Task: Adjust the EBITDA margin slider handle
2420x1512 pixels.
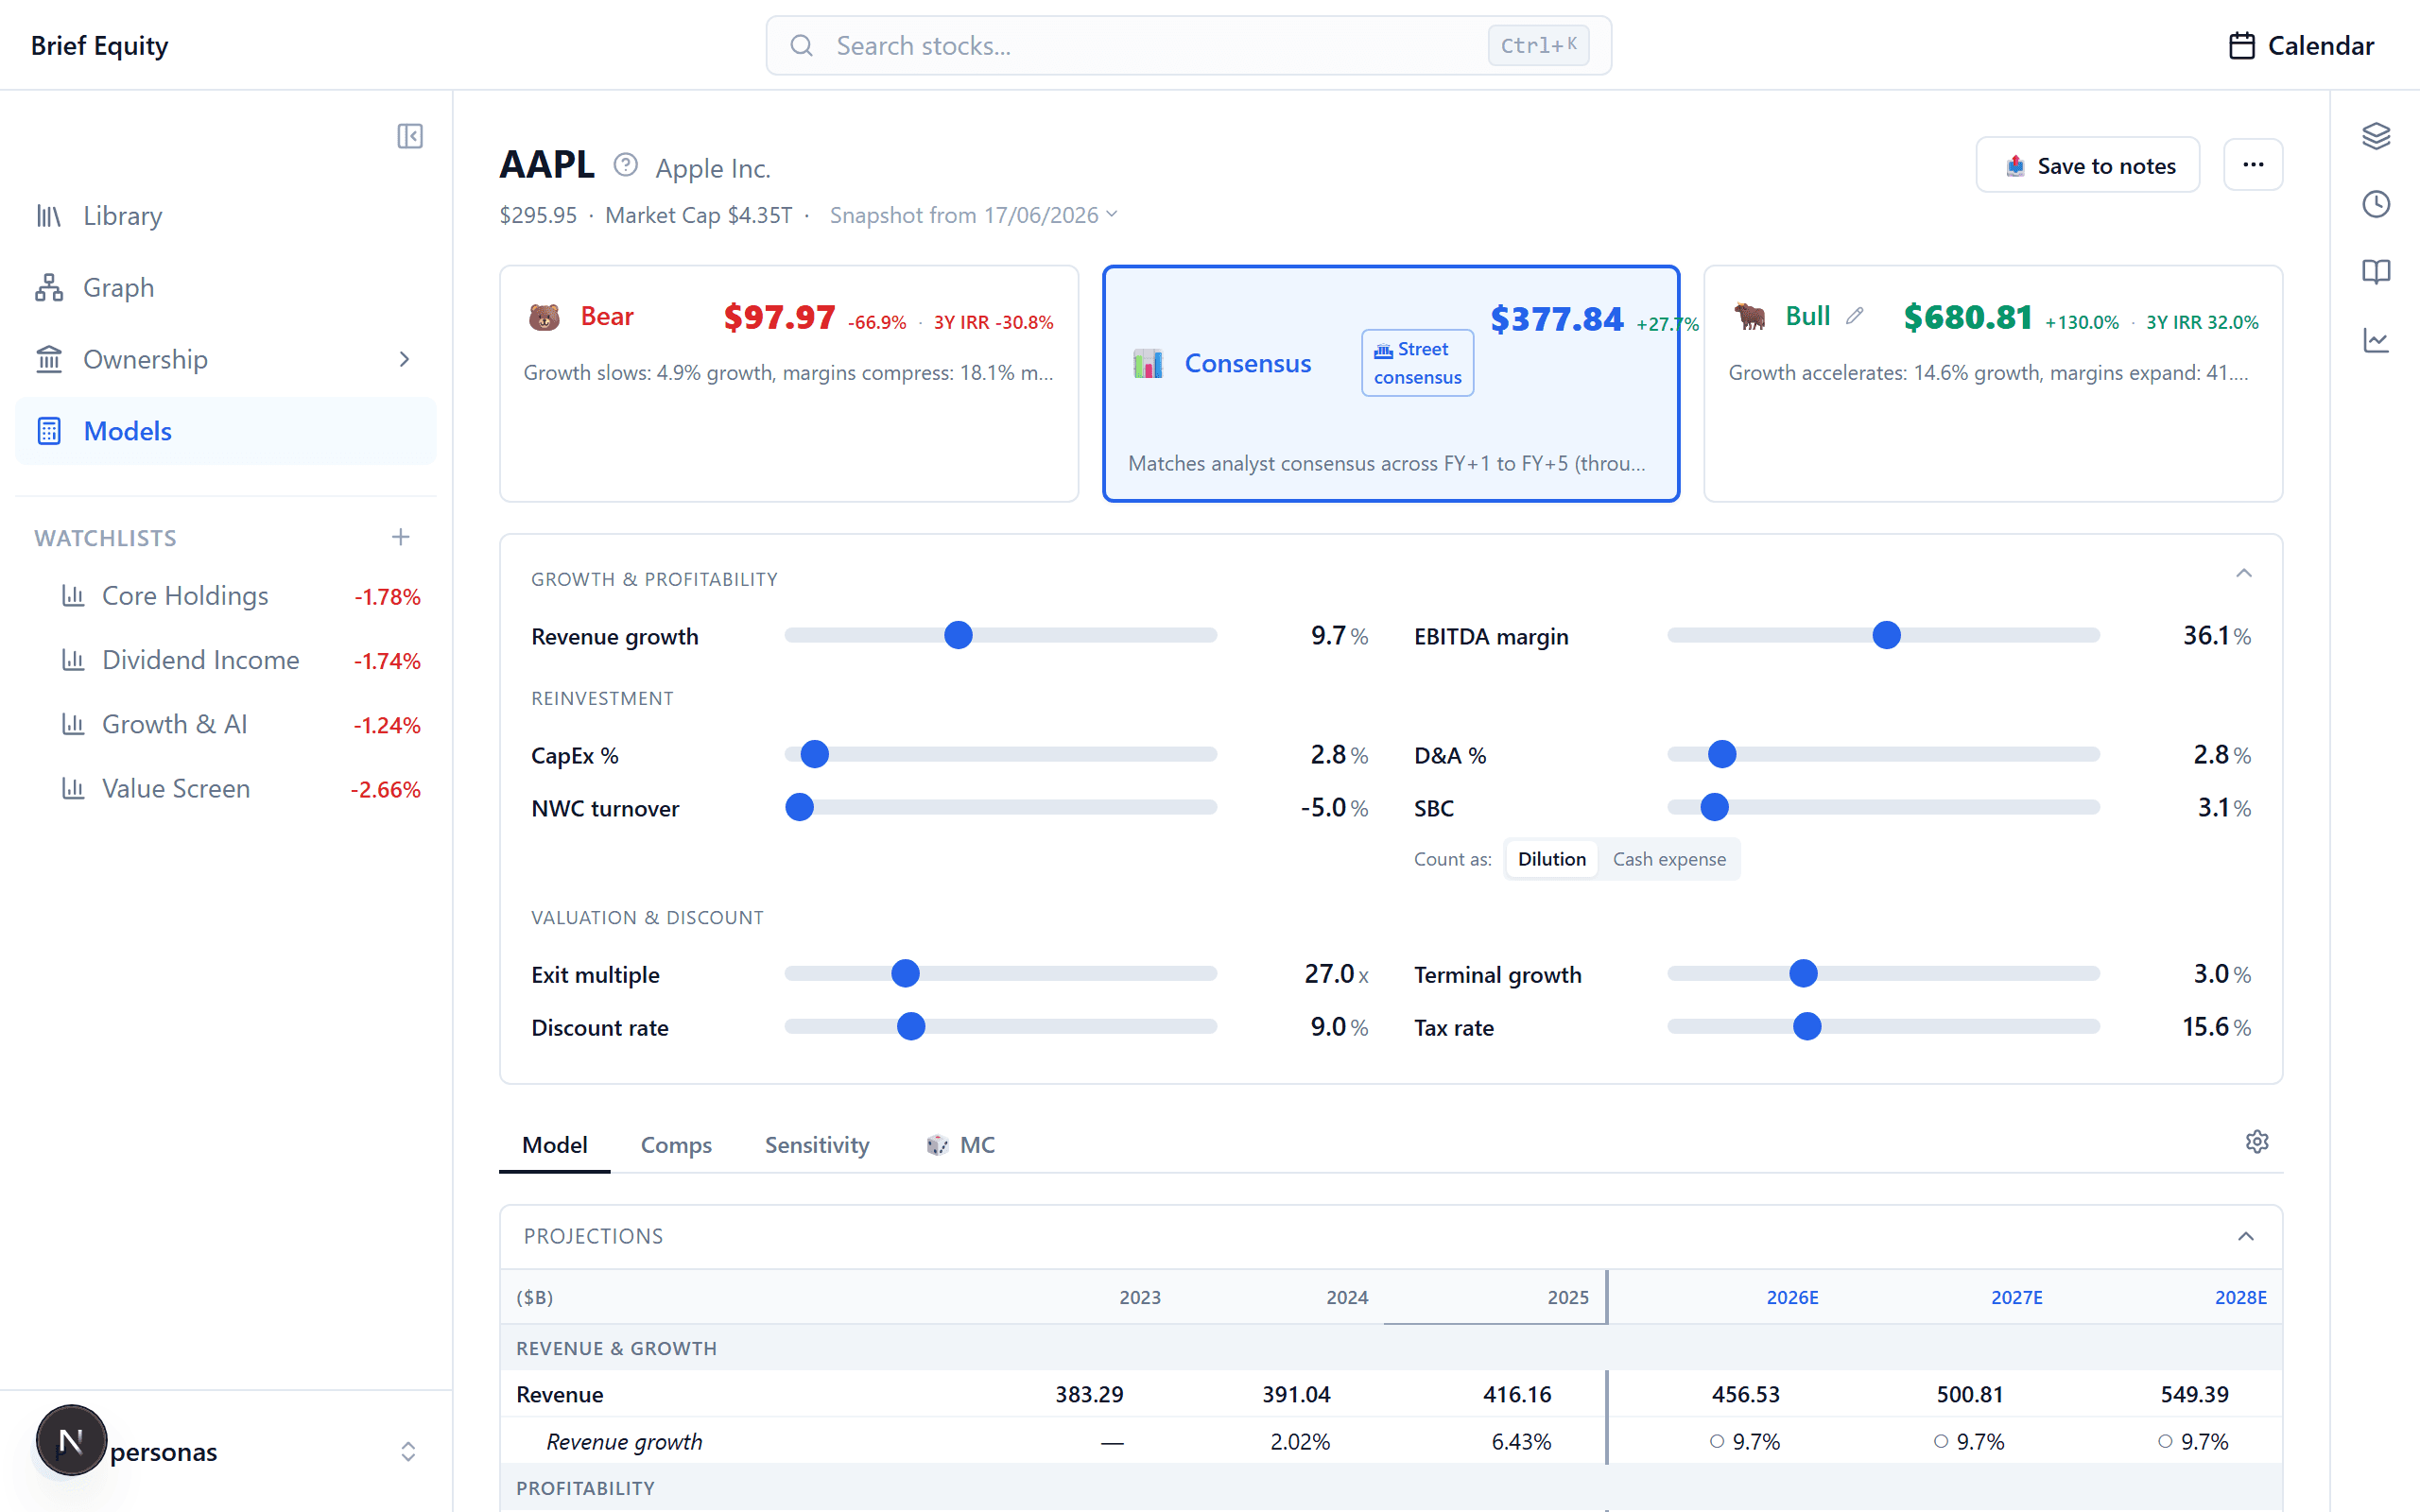Action: 1886,636
